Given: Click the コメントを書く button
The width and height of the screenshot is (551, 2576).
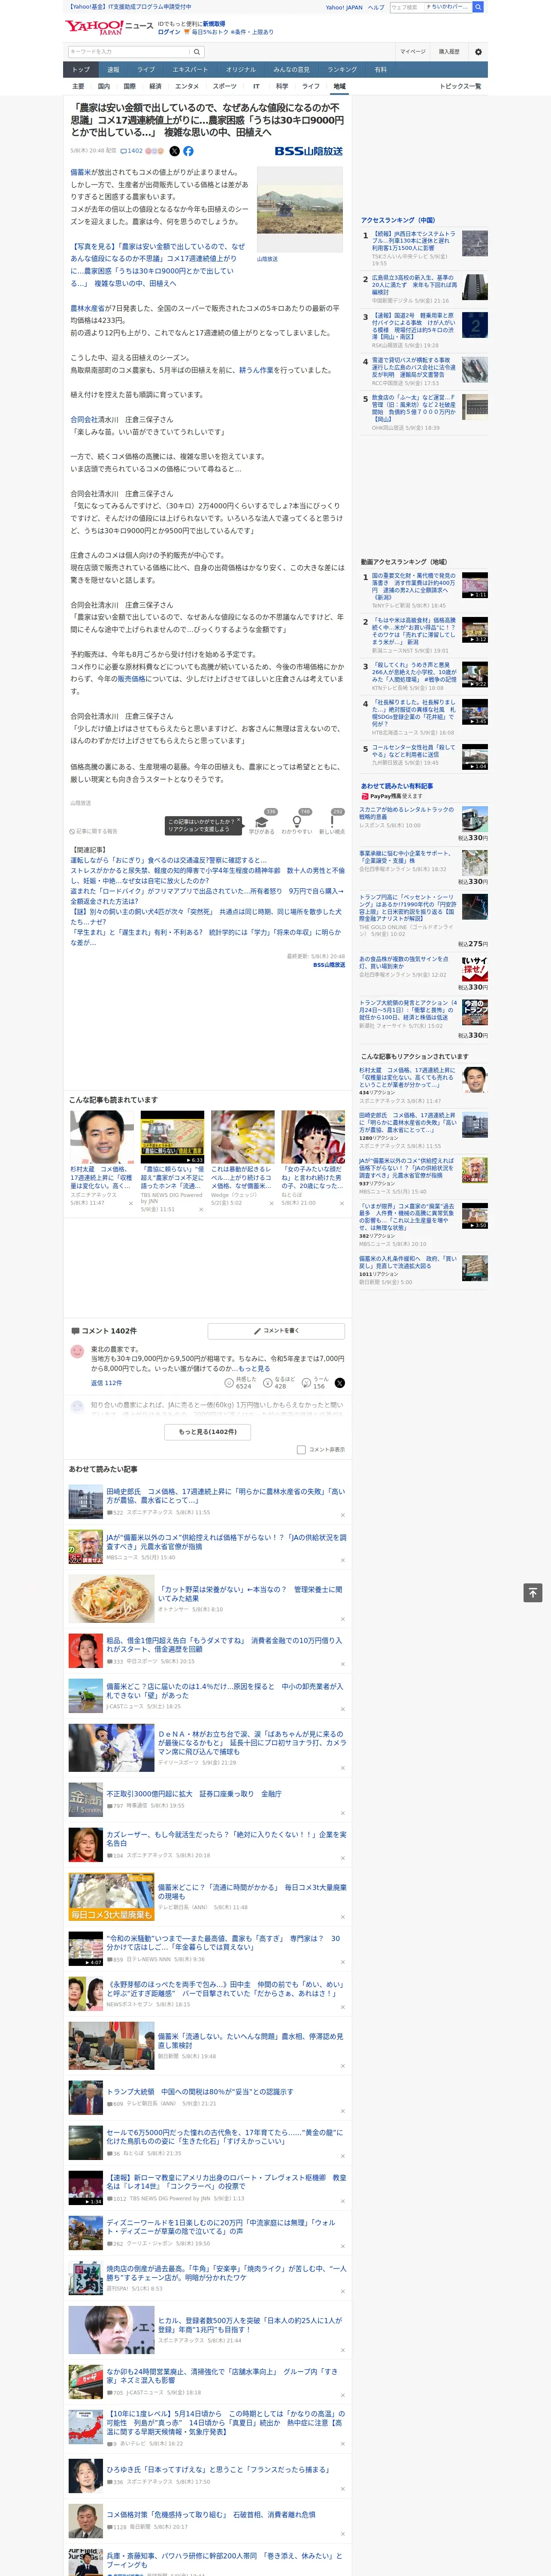Looking at the screenshot, I should click(276, 1331).
